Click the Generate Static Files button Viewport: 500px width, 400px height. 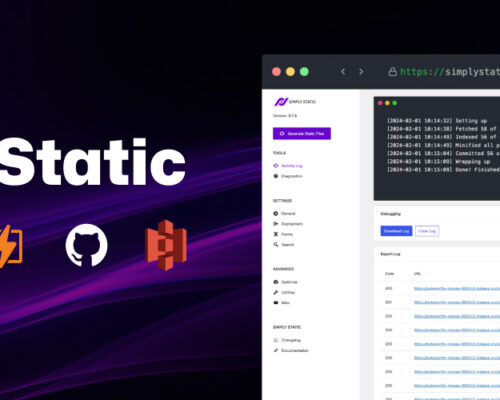pos(302,133)
